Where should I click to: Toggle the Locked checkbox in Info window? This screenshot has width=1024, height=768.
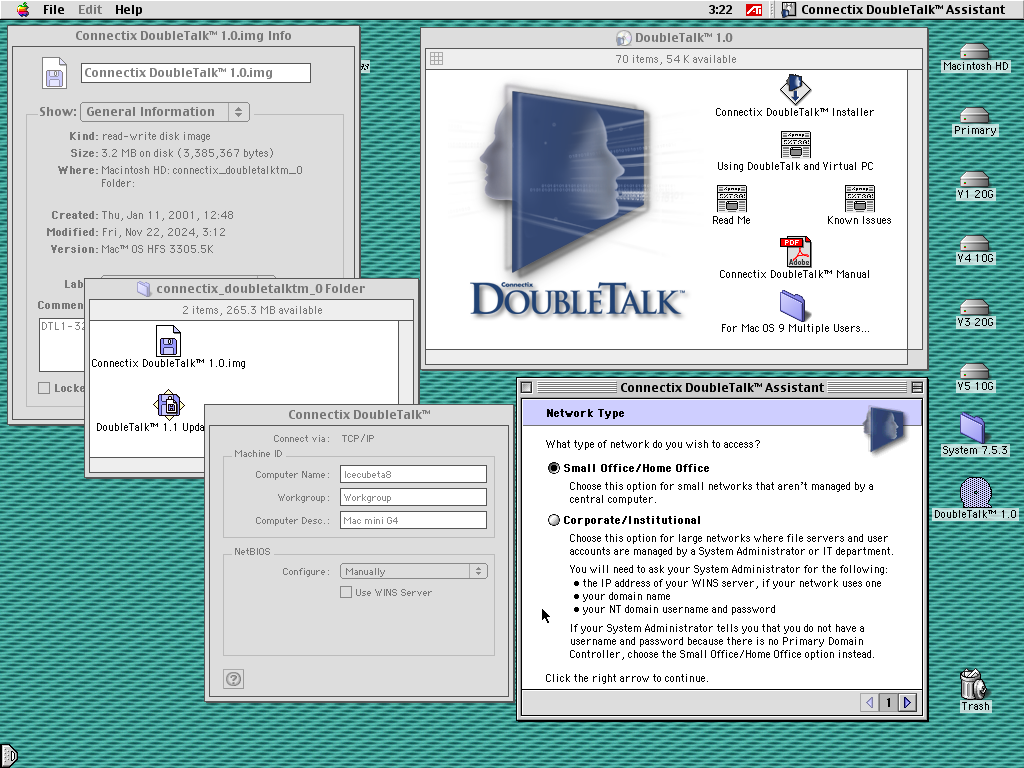click(x=44, y=388)
